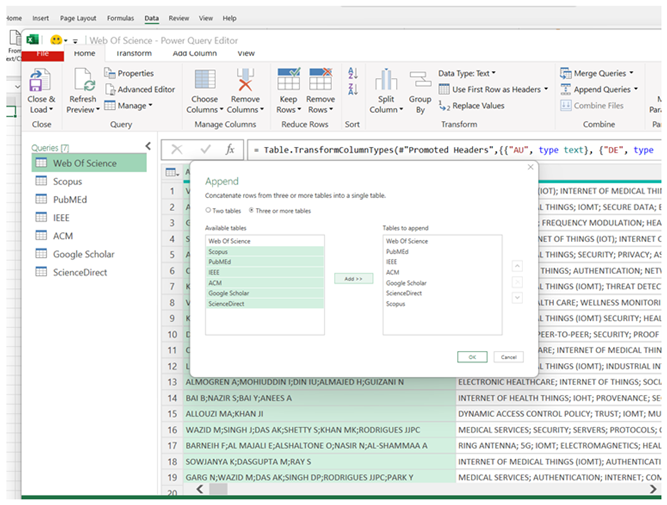Click the Split Column icon
The image size is (667, 505).
coord(386,80)
